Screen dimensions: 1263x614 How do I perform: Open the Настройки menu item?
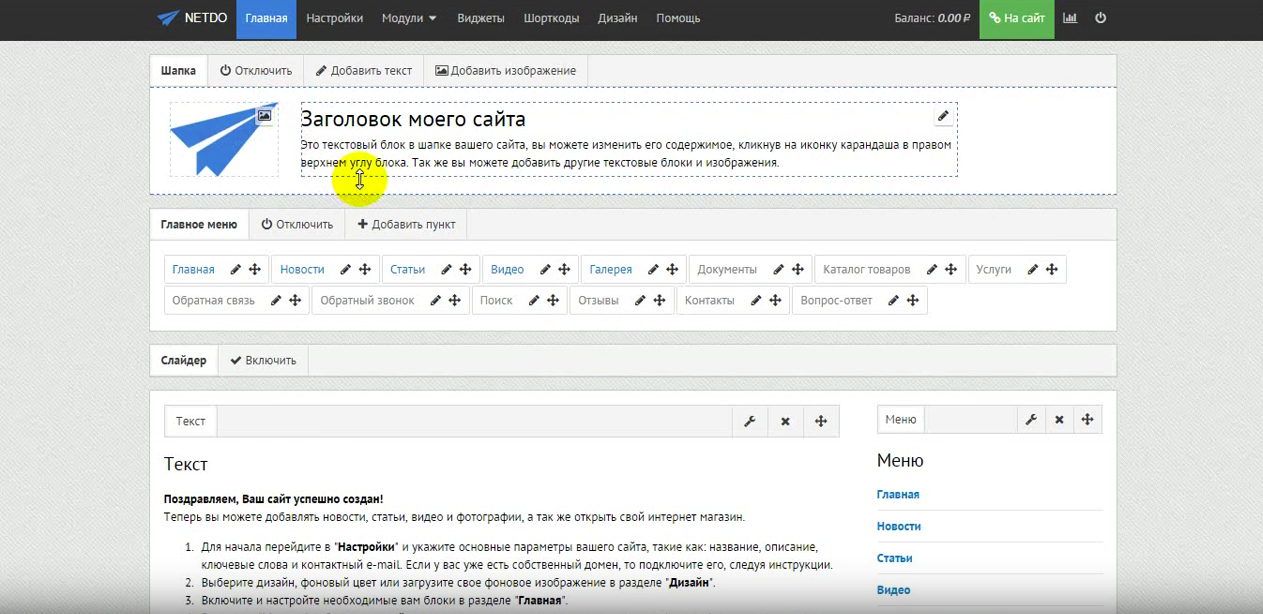[334, 18]
